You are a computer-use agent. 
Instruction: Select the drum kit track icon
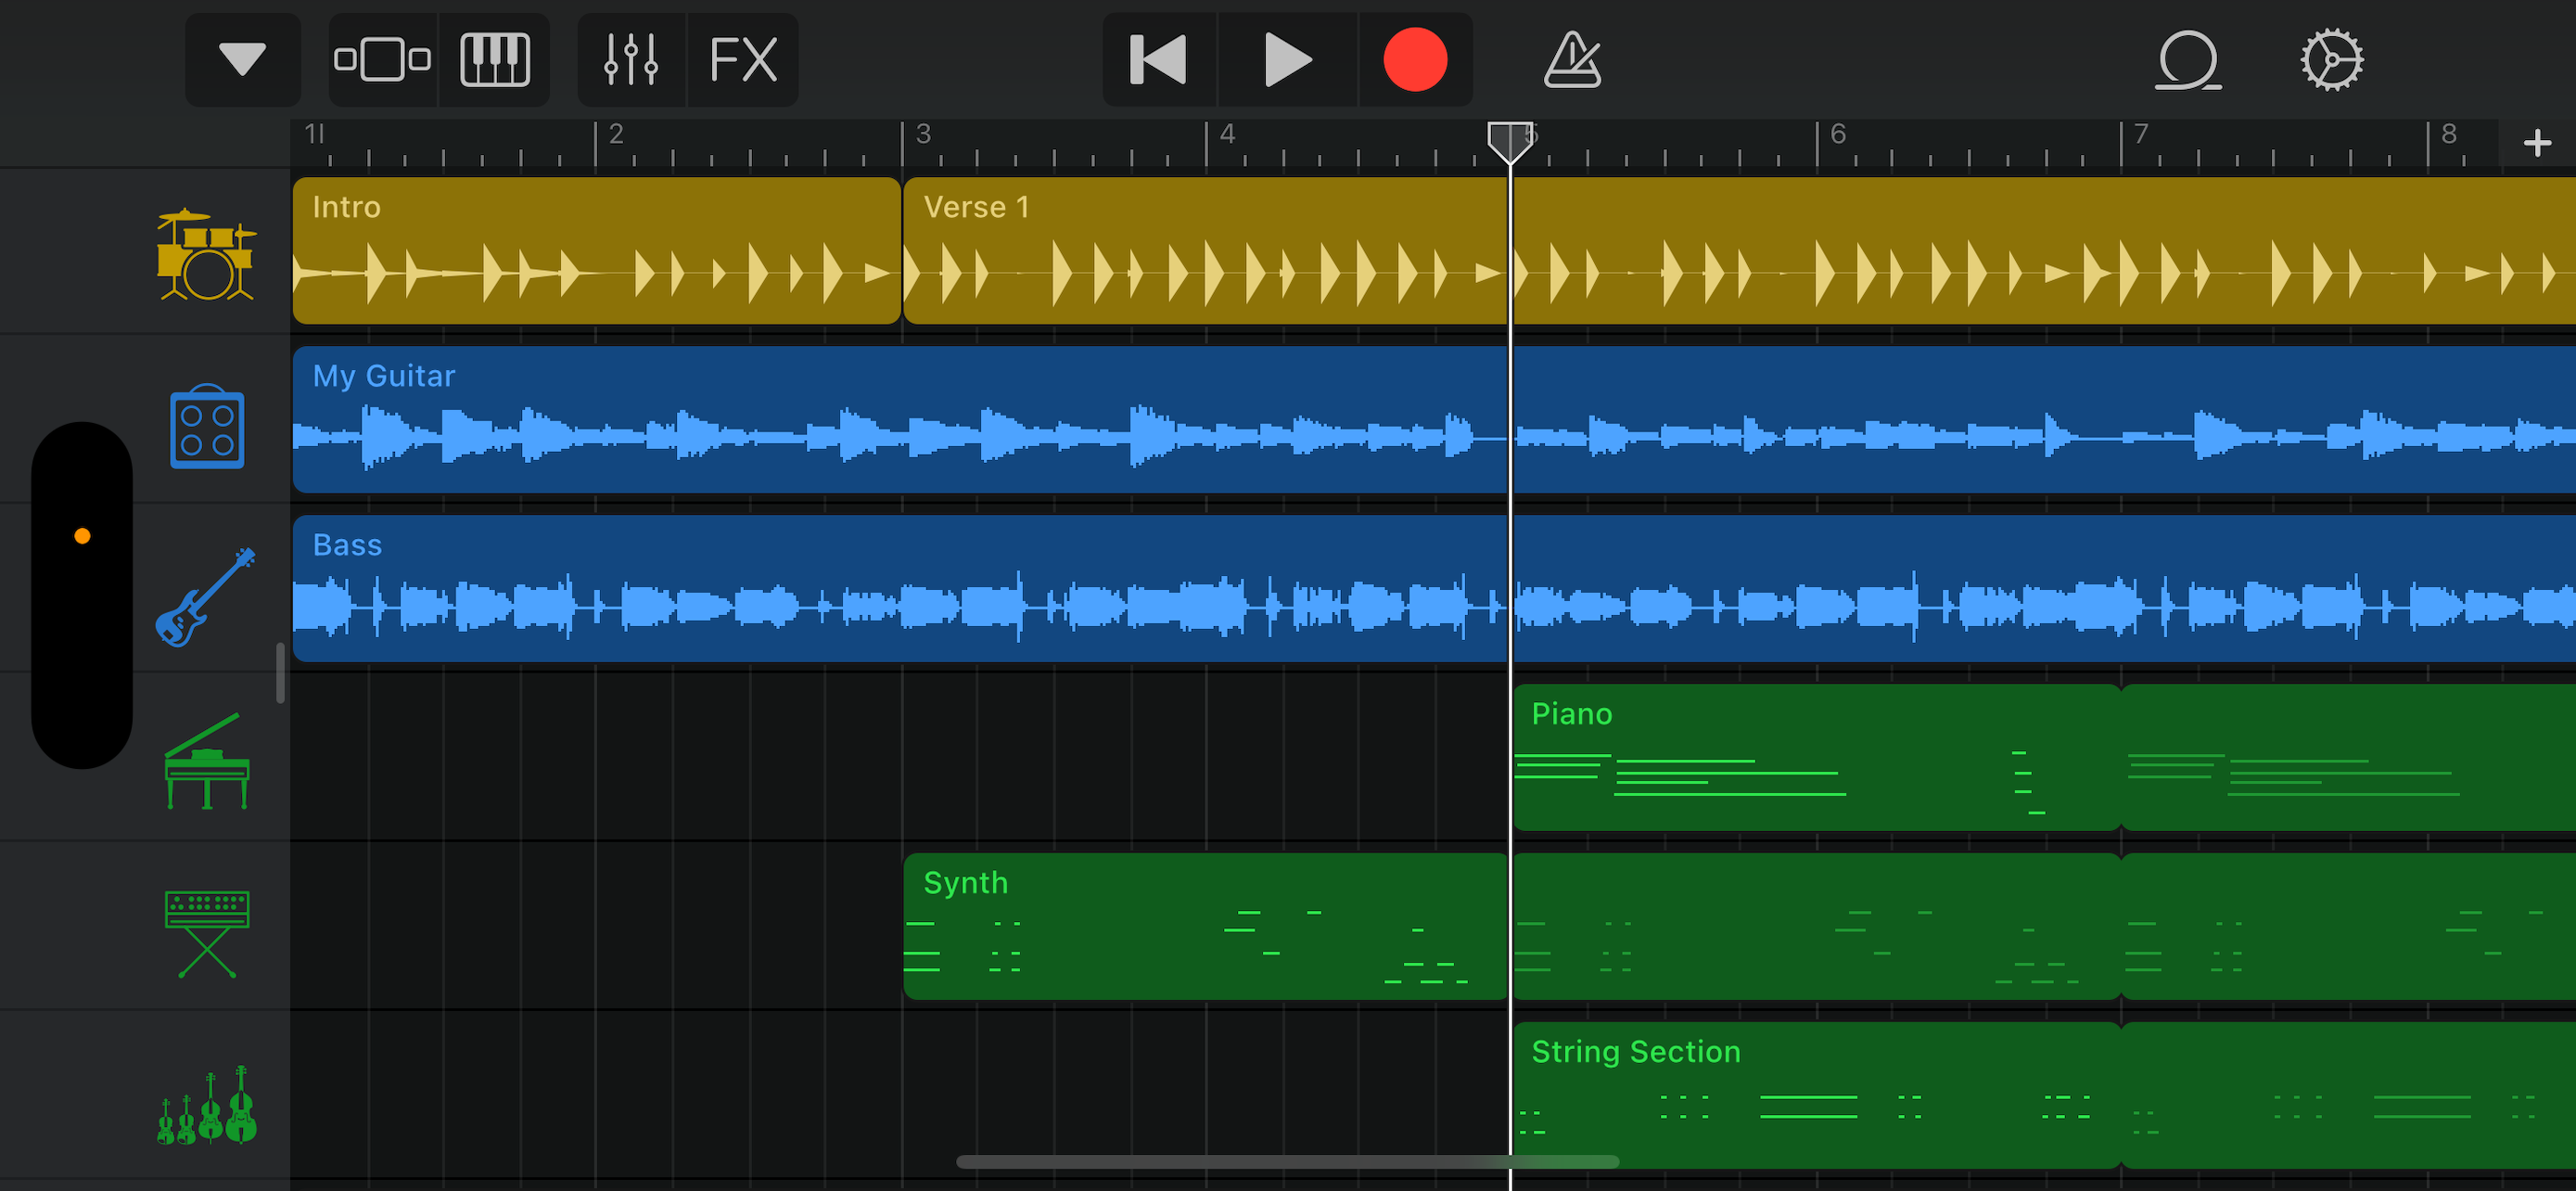(206, 254)
